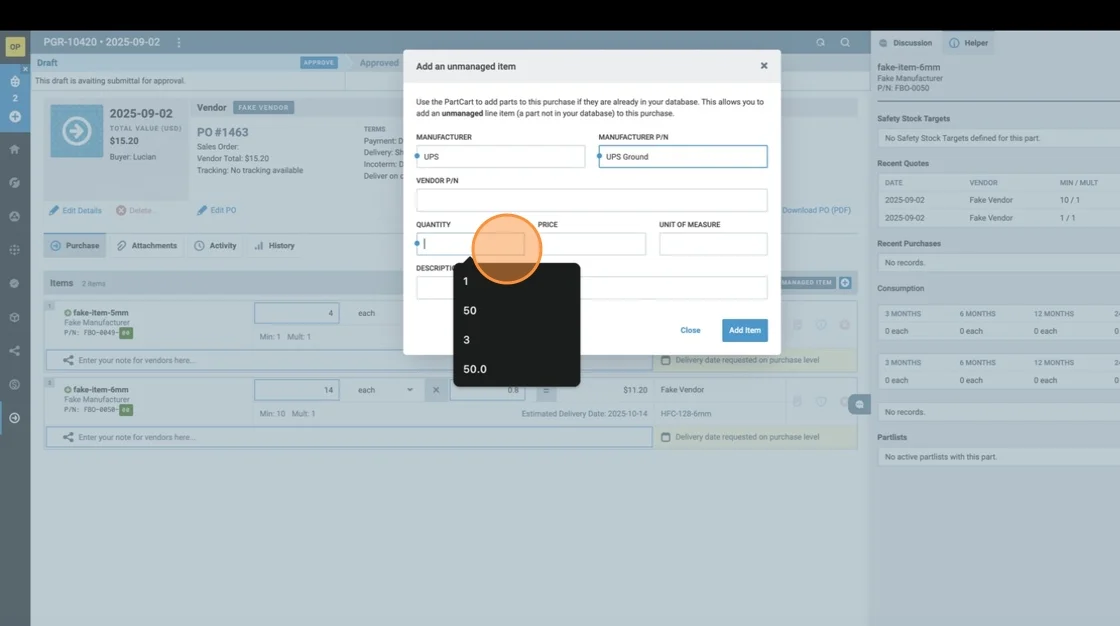Click the Add Item button

click(744, 330)
